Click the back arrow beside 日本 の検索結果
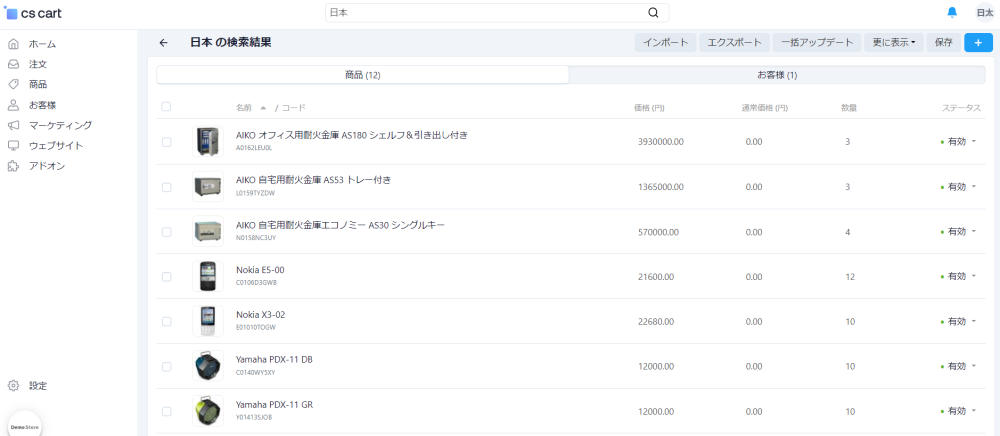The width and height of the screenshot is (1000, 436). tap(163, 43)
